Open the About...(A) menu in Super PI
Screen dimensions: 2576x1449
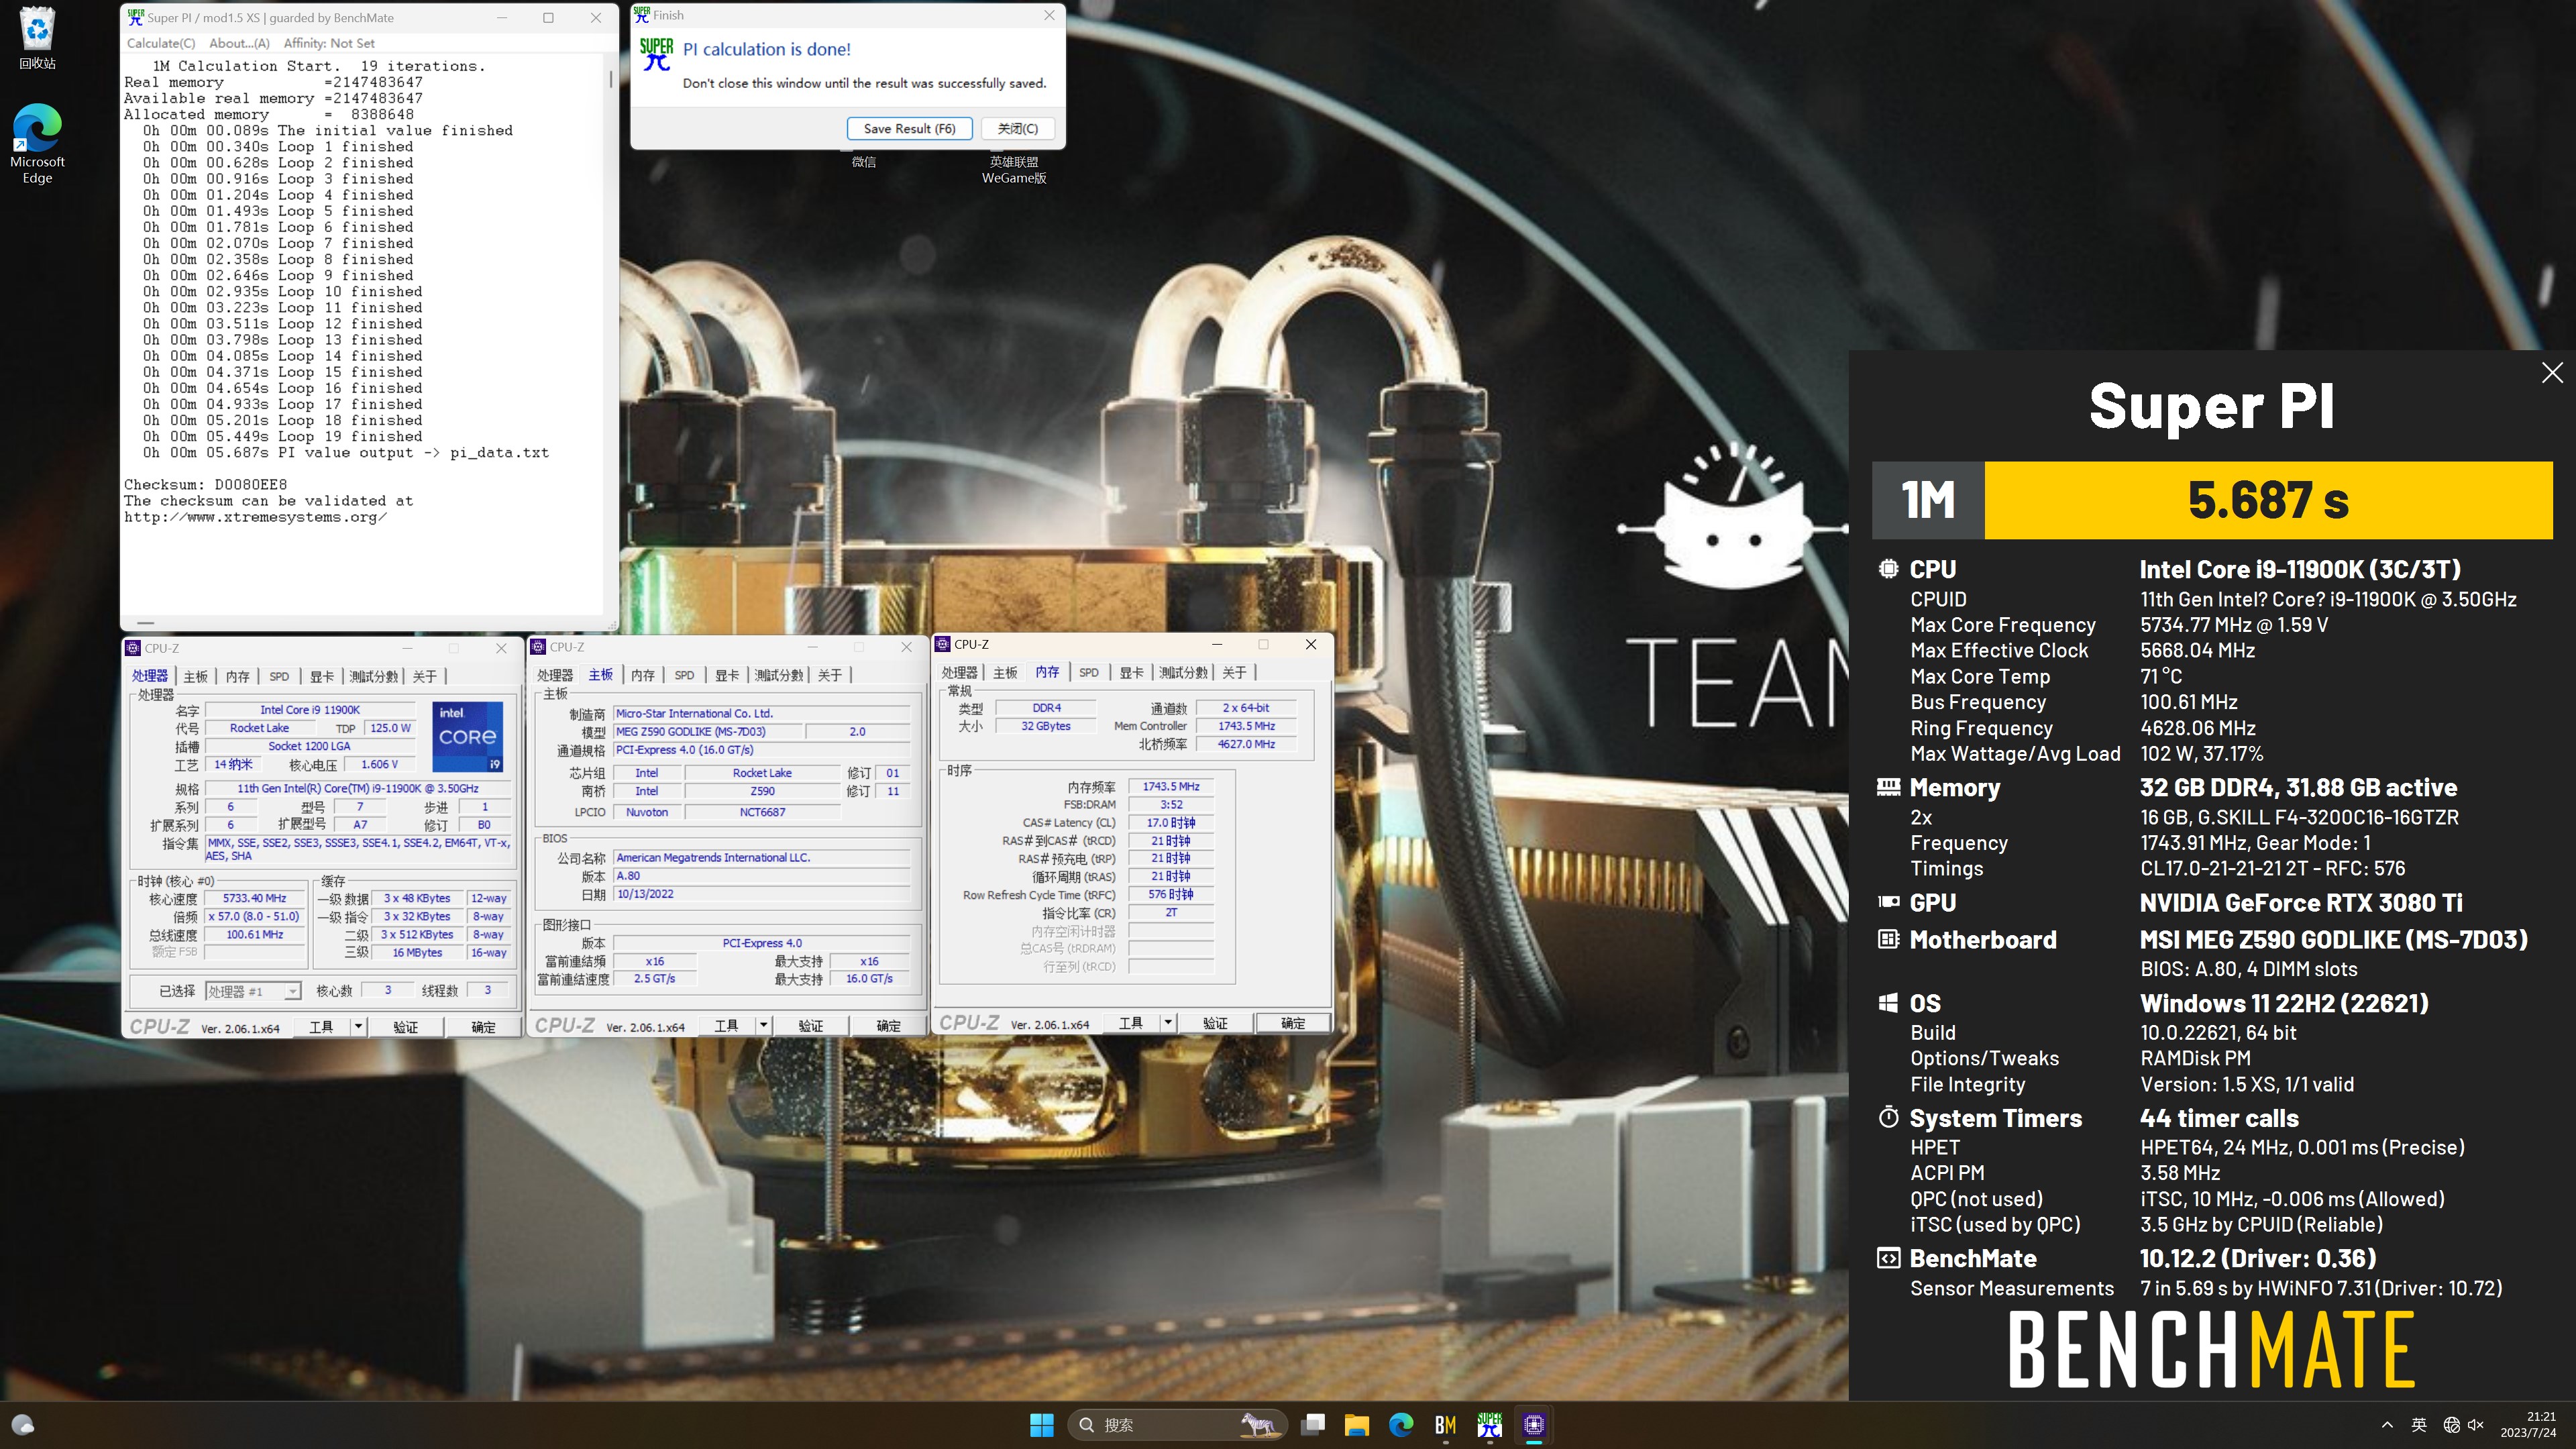click(x=239, y=43)
